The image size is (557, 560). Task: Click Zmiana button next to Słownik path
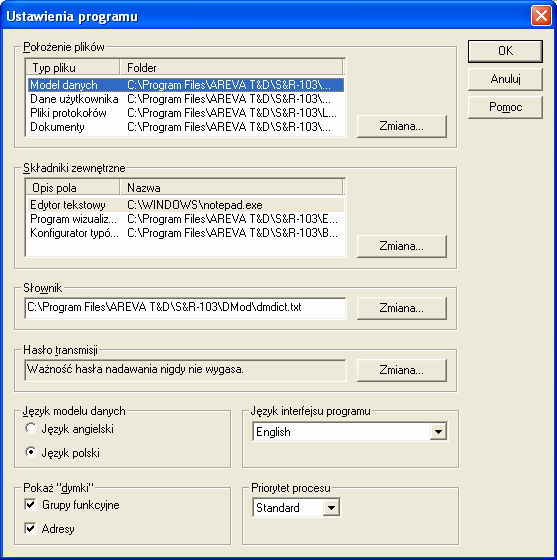(x=402, y=308)
